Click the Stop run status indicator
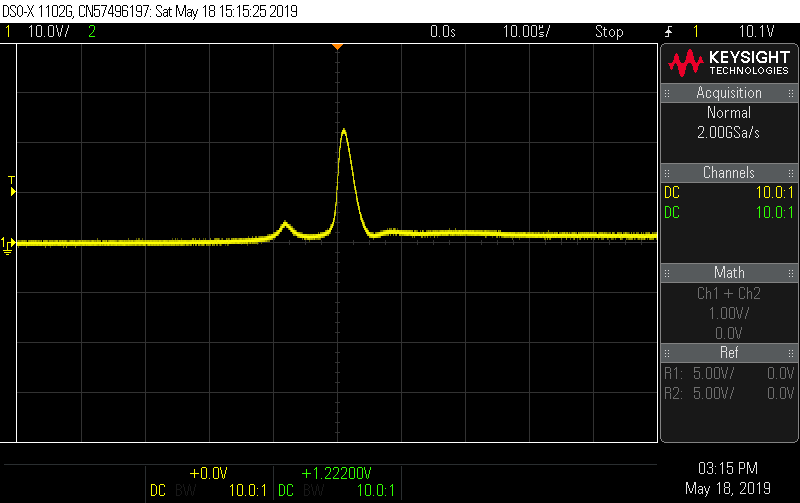800x503 pixels. point(609,32)
